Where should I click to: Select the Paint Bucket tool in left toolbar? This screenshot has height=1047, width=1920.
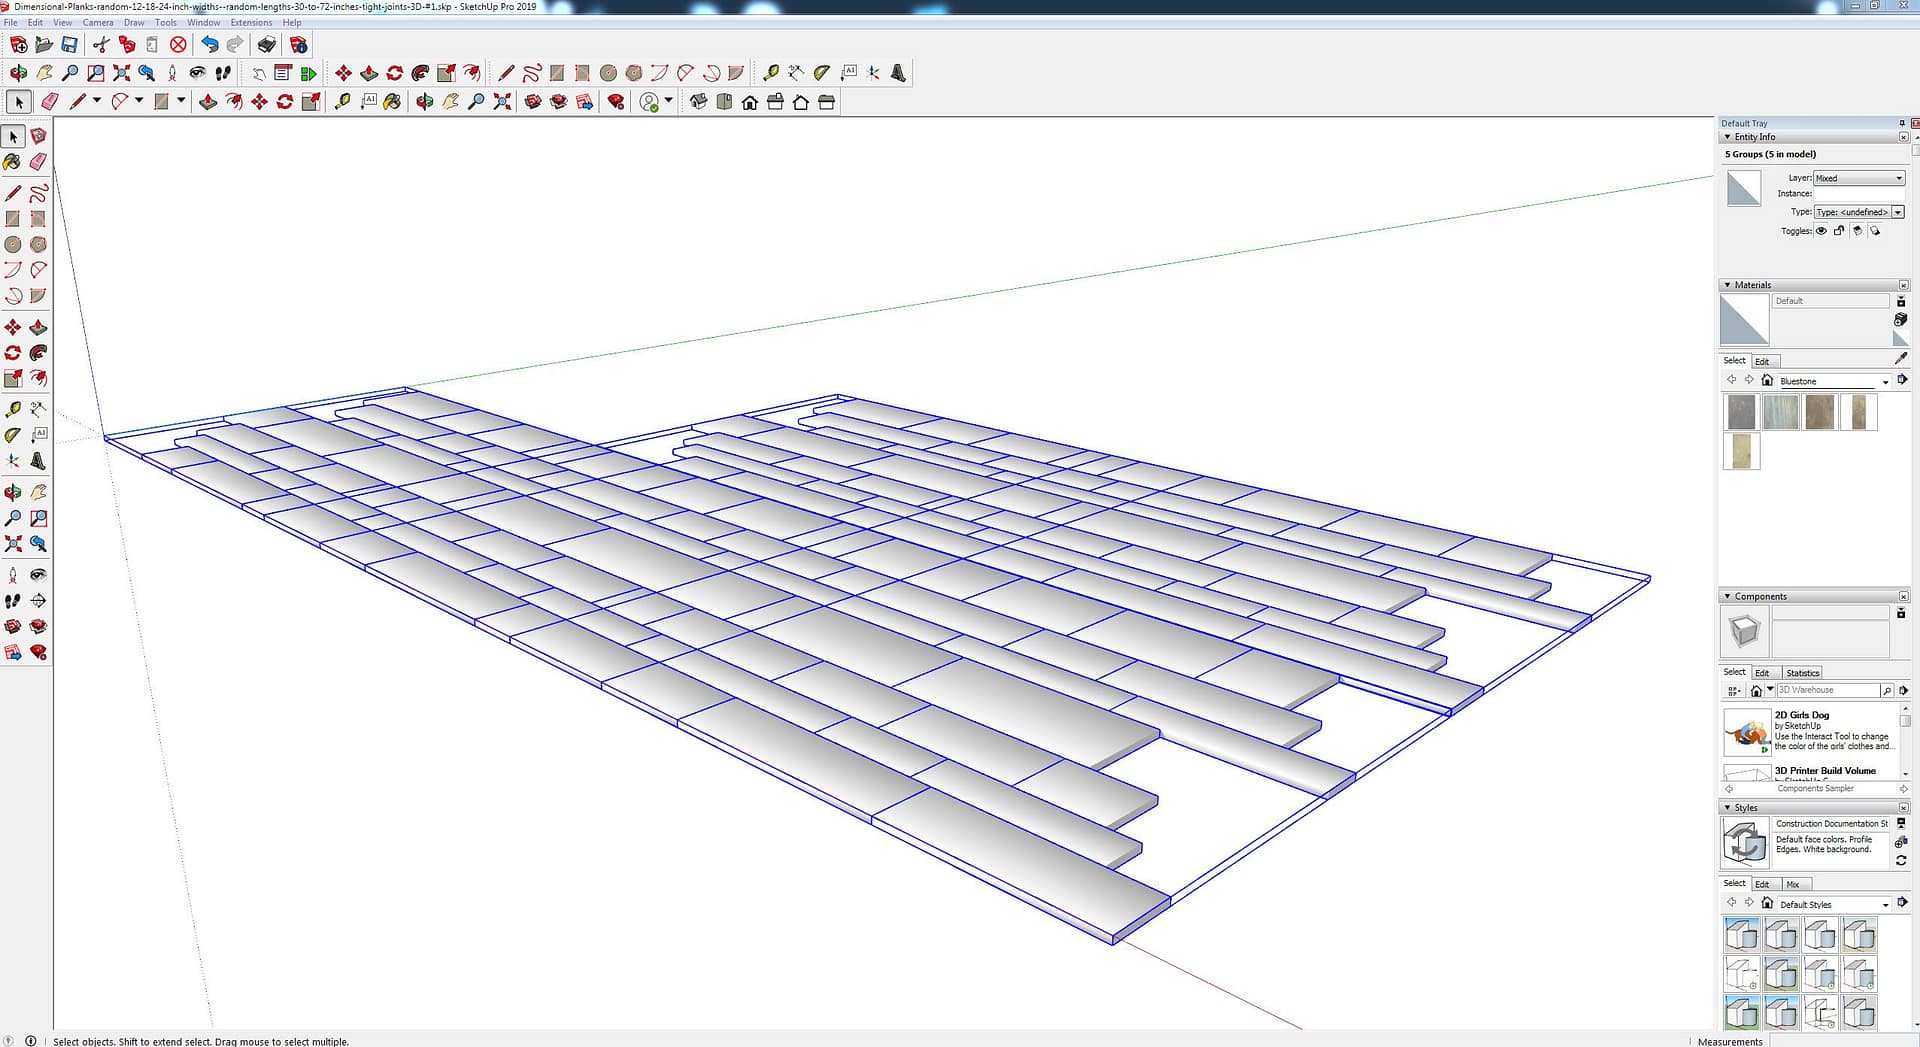[x=12, y=162]
